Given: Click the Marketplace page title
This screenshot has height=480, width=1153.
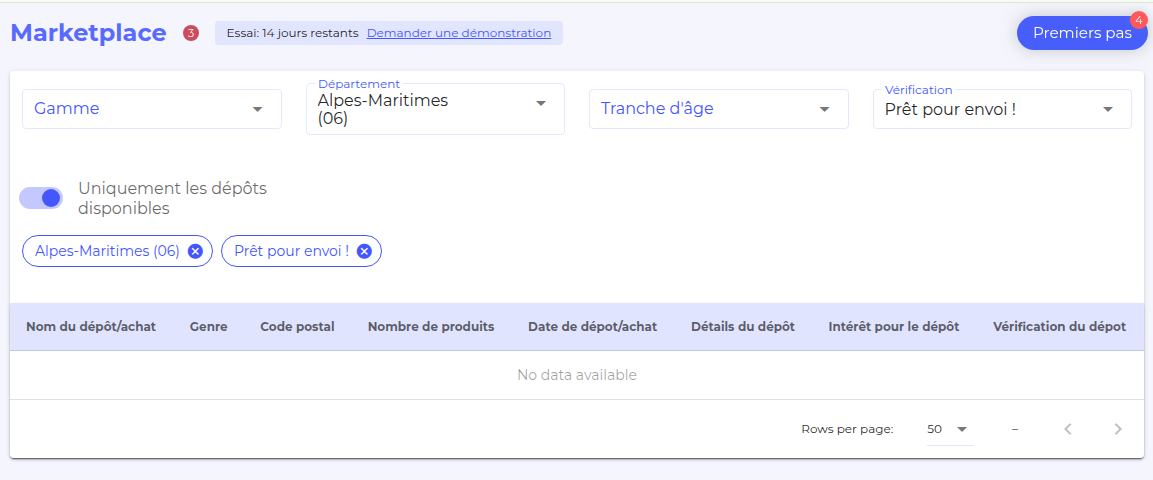Looking at the screenshot, I should coord(88,33).
